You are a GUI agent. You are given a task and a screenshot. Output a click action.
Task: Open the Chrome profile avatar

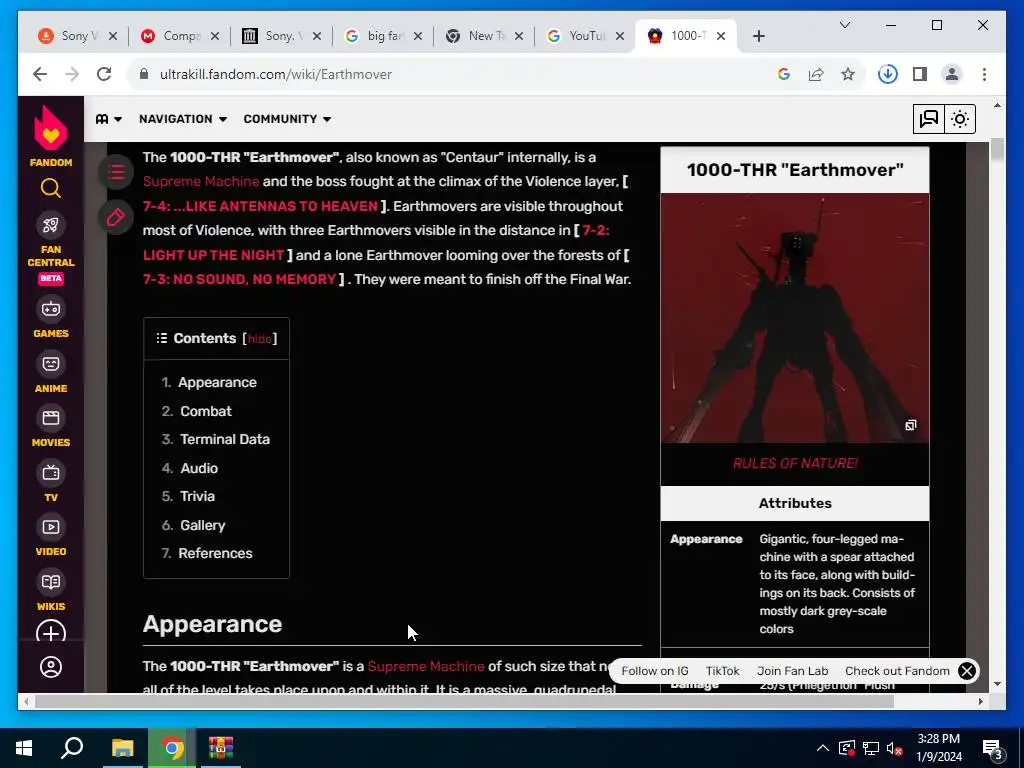(952, 74)
